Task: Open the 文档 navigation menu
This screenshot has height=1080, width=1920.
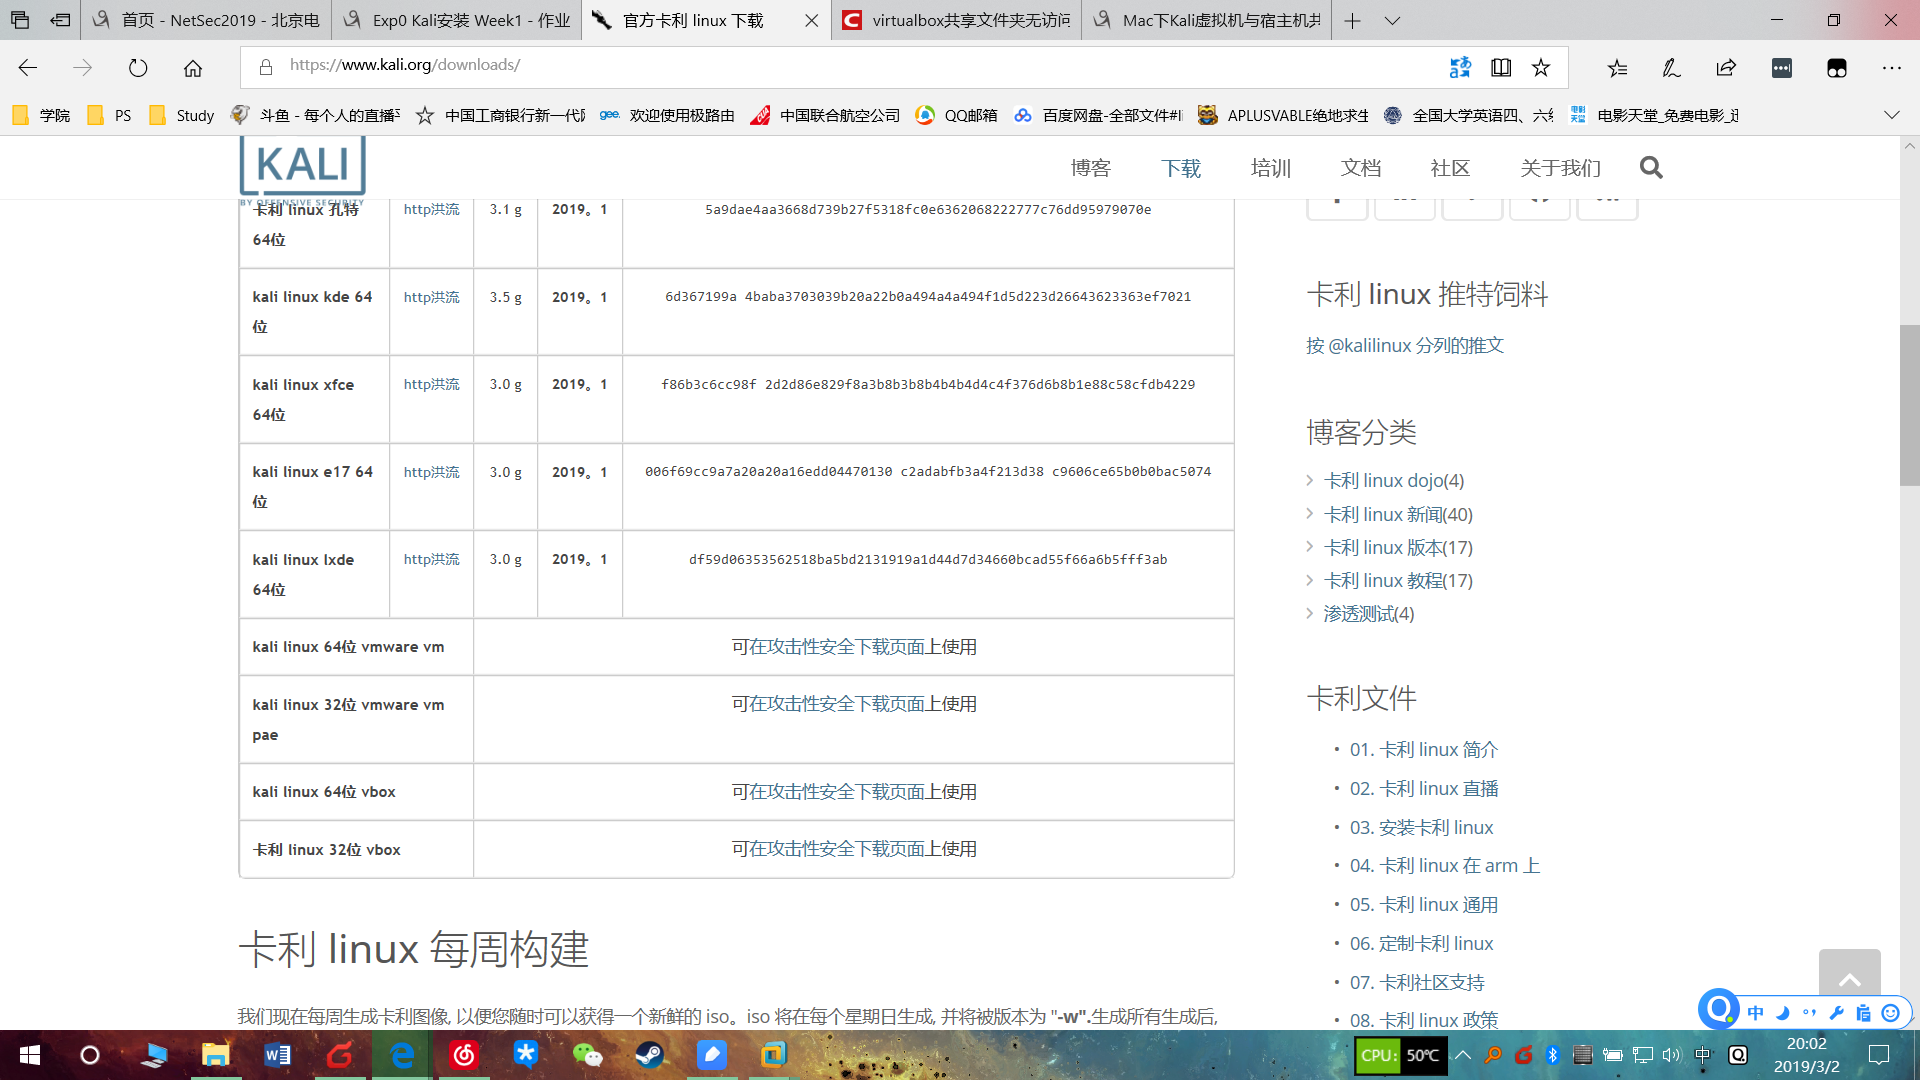Action: point(1361,168)
